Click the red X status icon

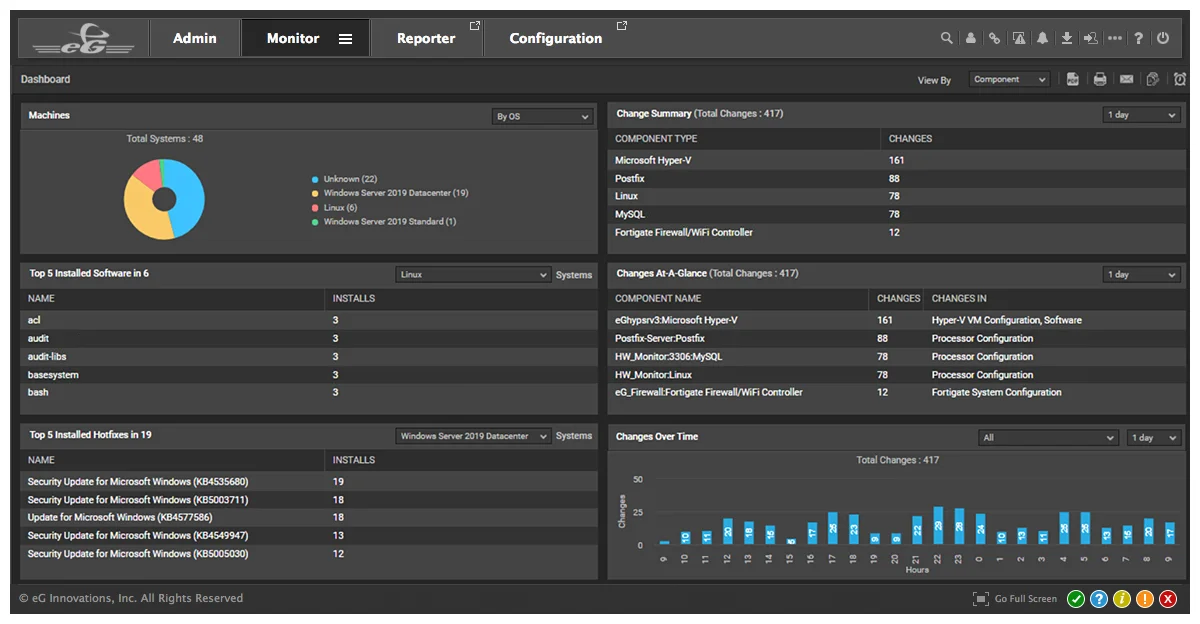(x=1168, y=599)
